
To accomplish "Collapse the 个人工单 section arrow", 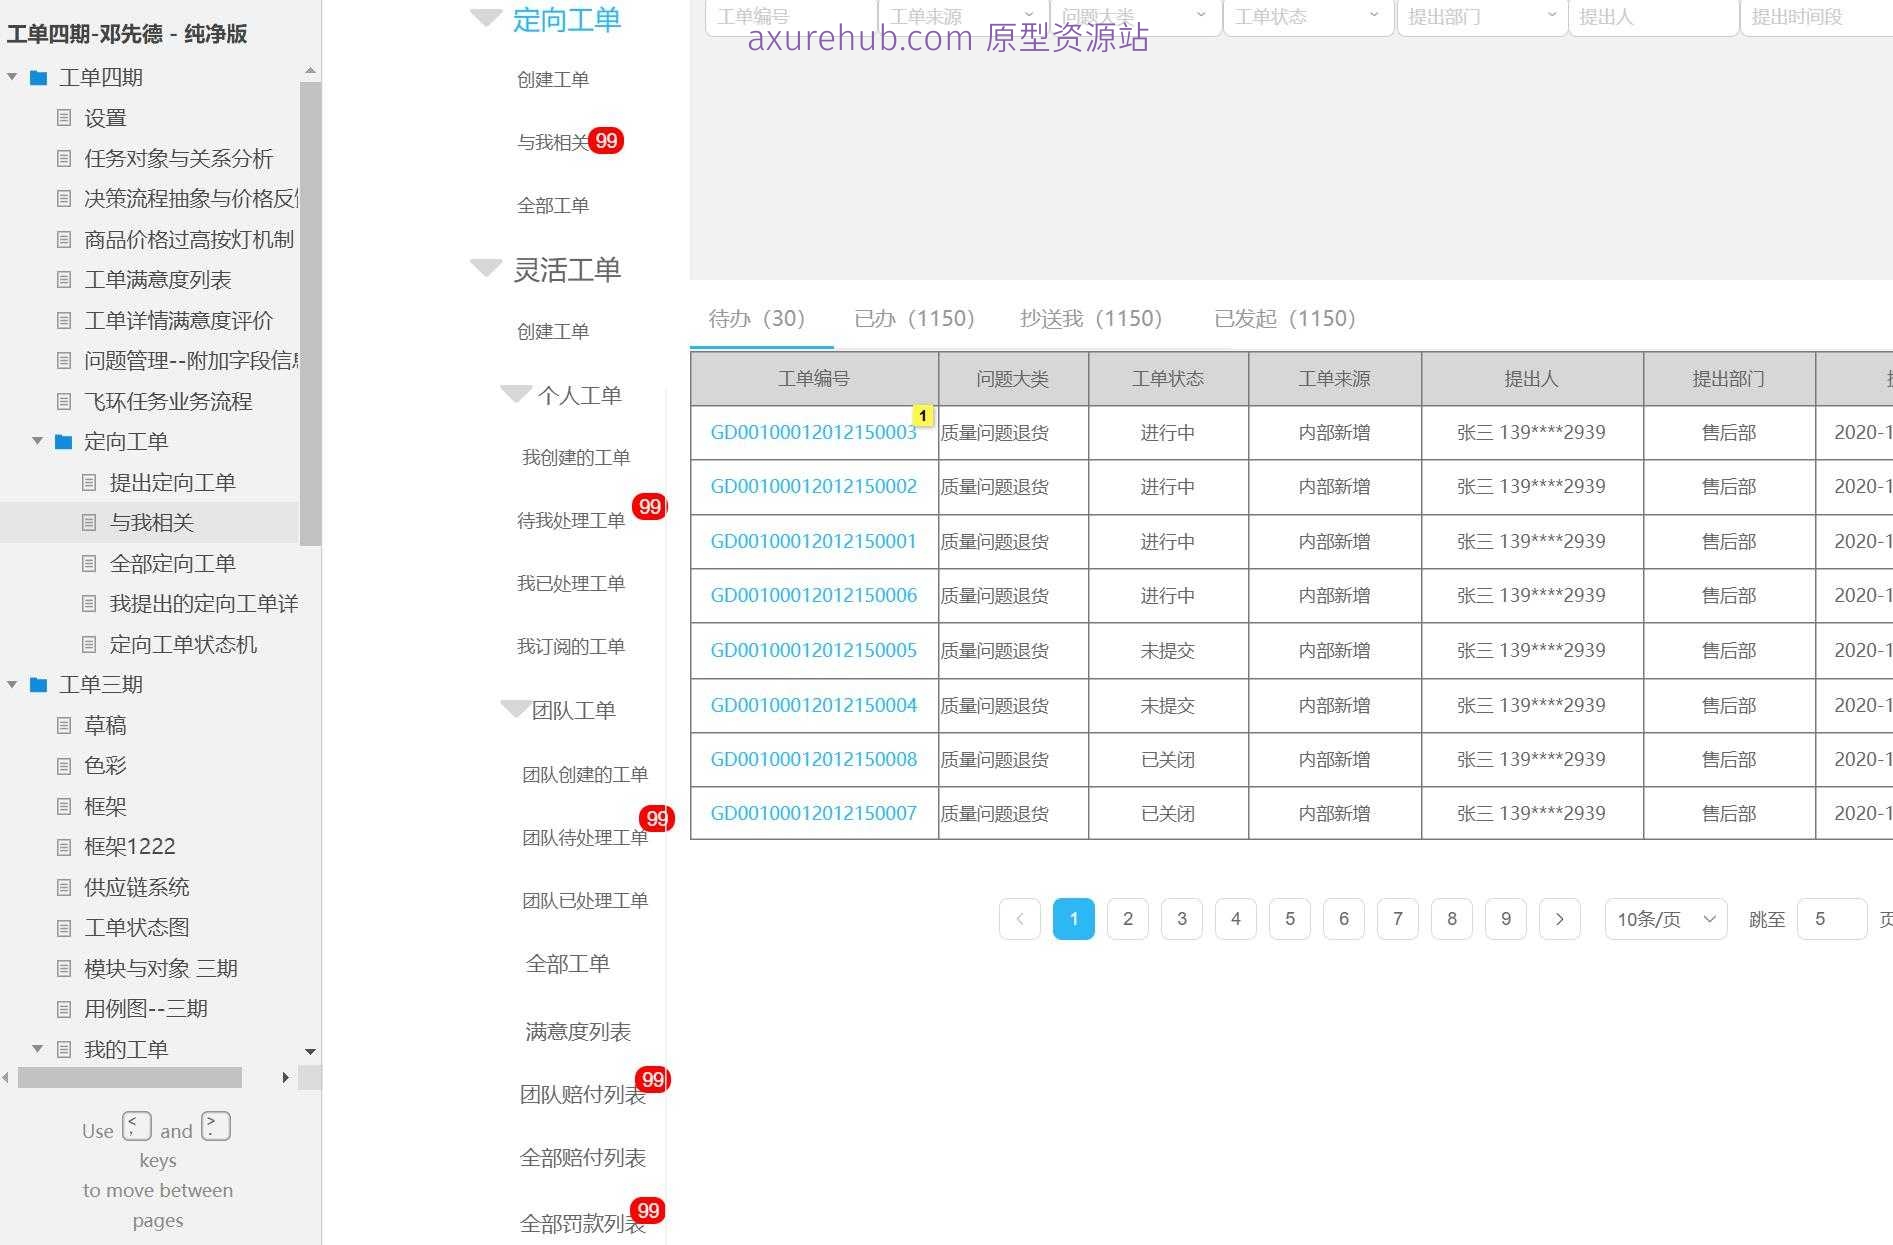I will (x=516, y=394).
